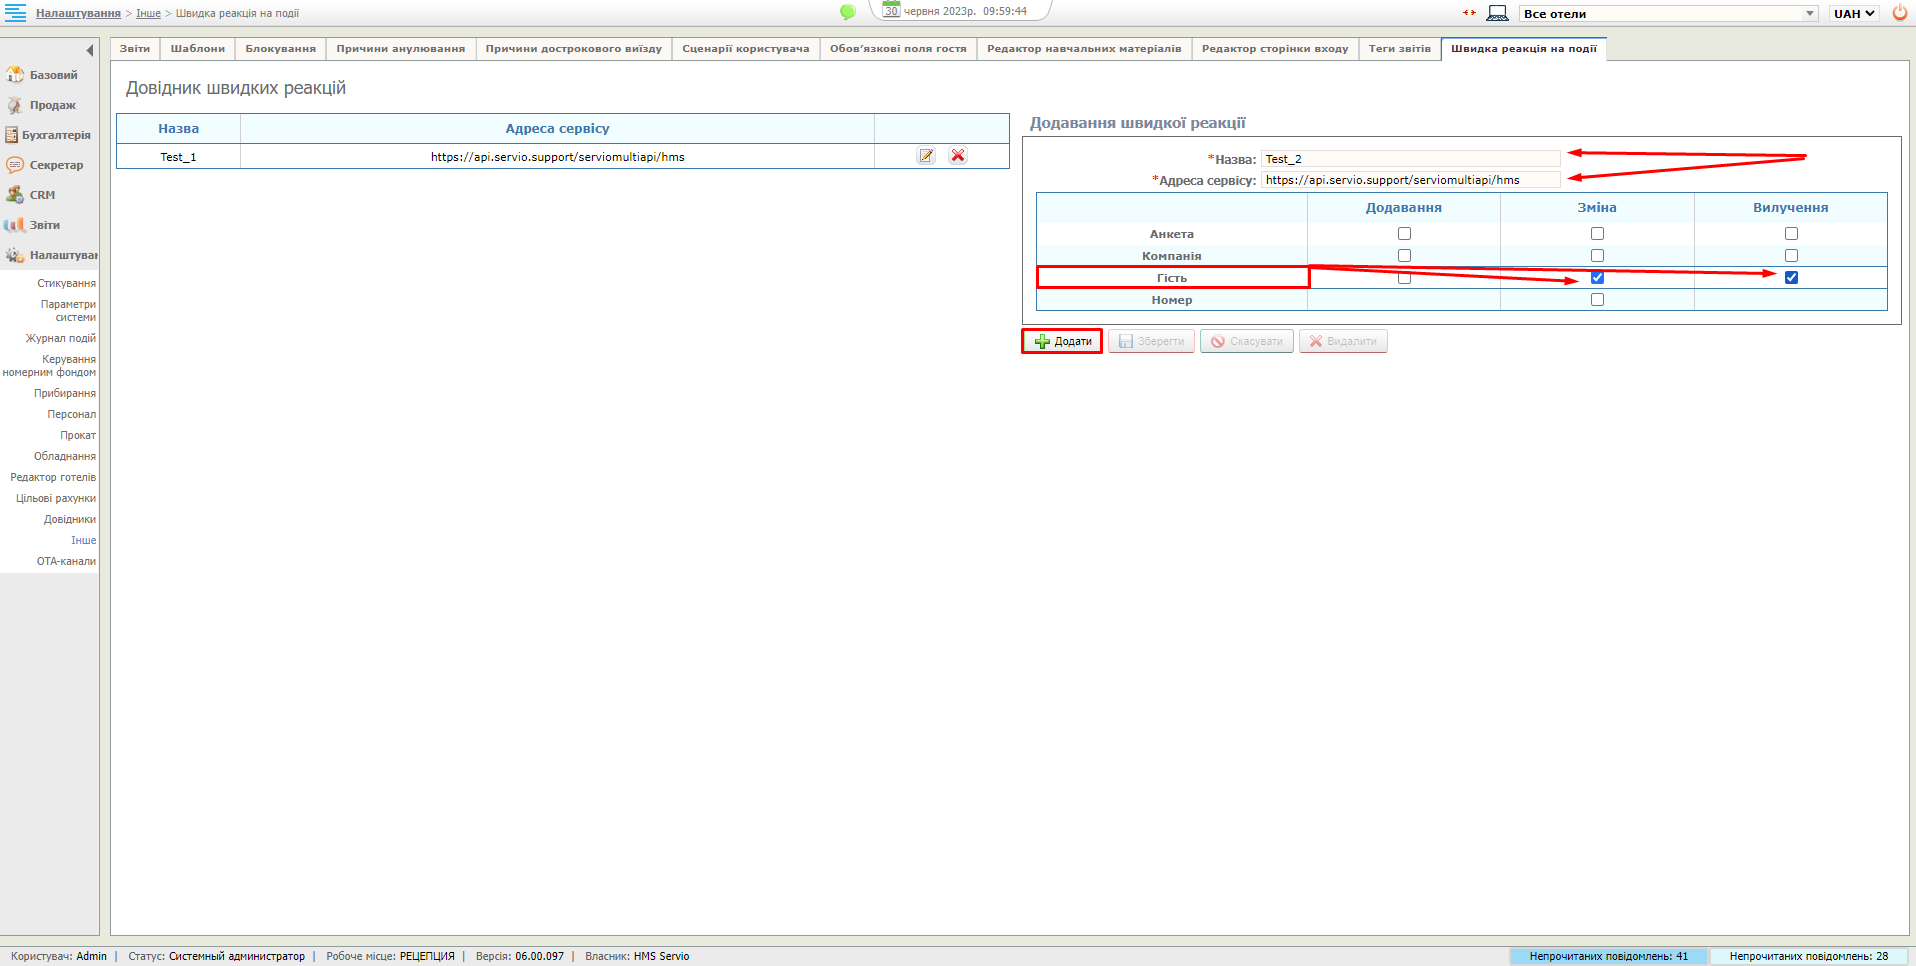Switch to the Шаблони tab
Image resolution: width=1916 pixels, height=966 pixels.
[x=198, y=49]
